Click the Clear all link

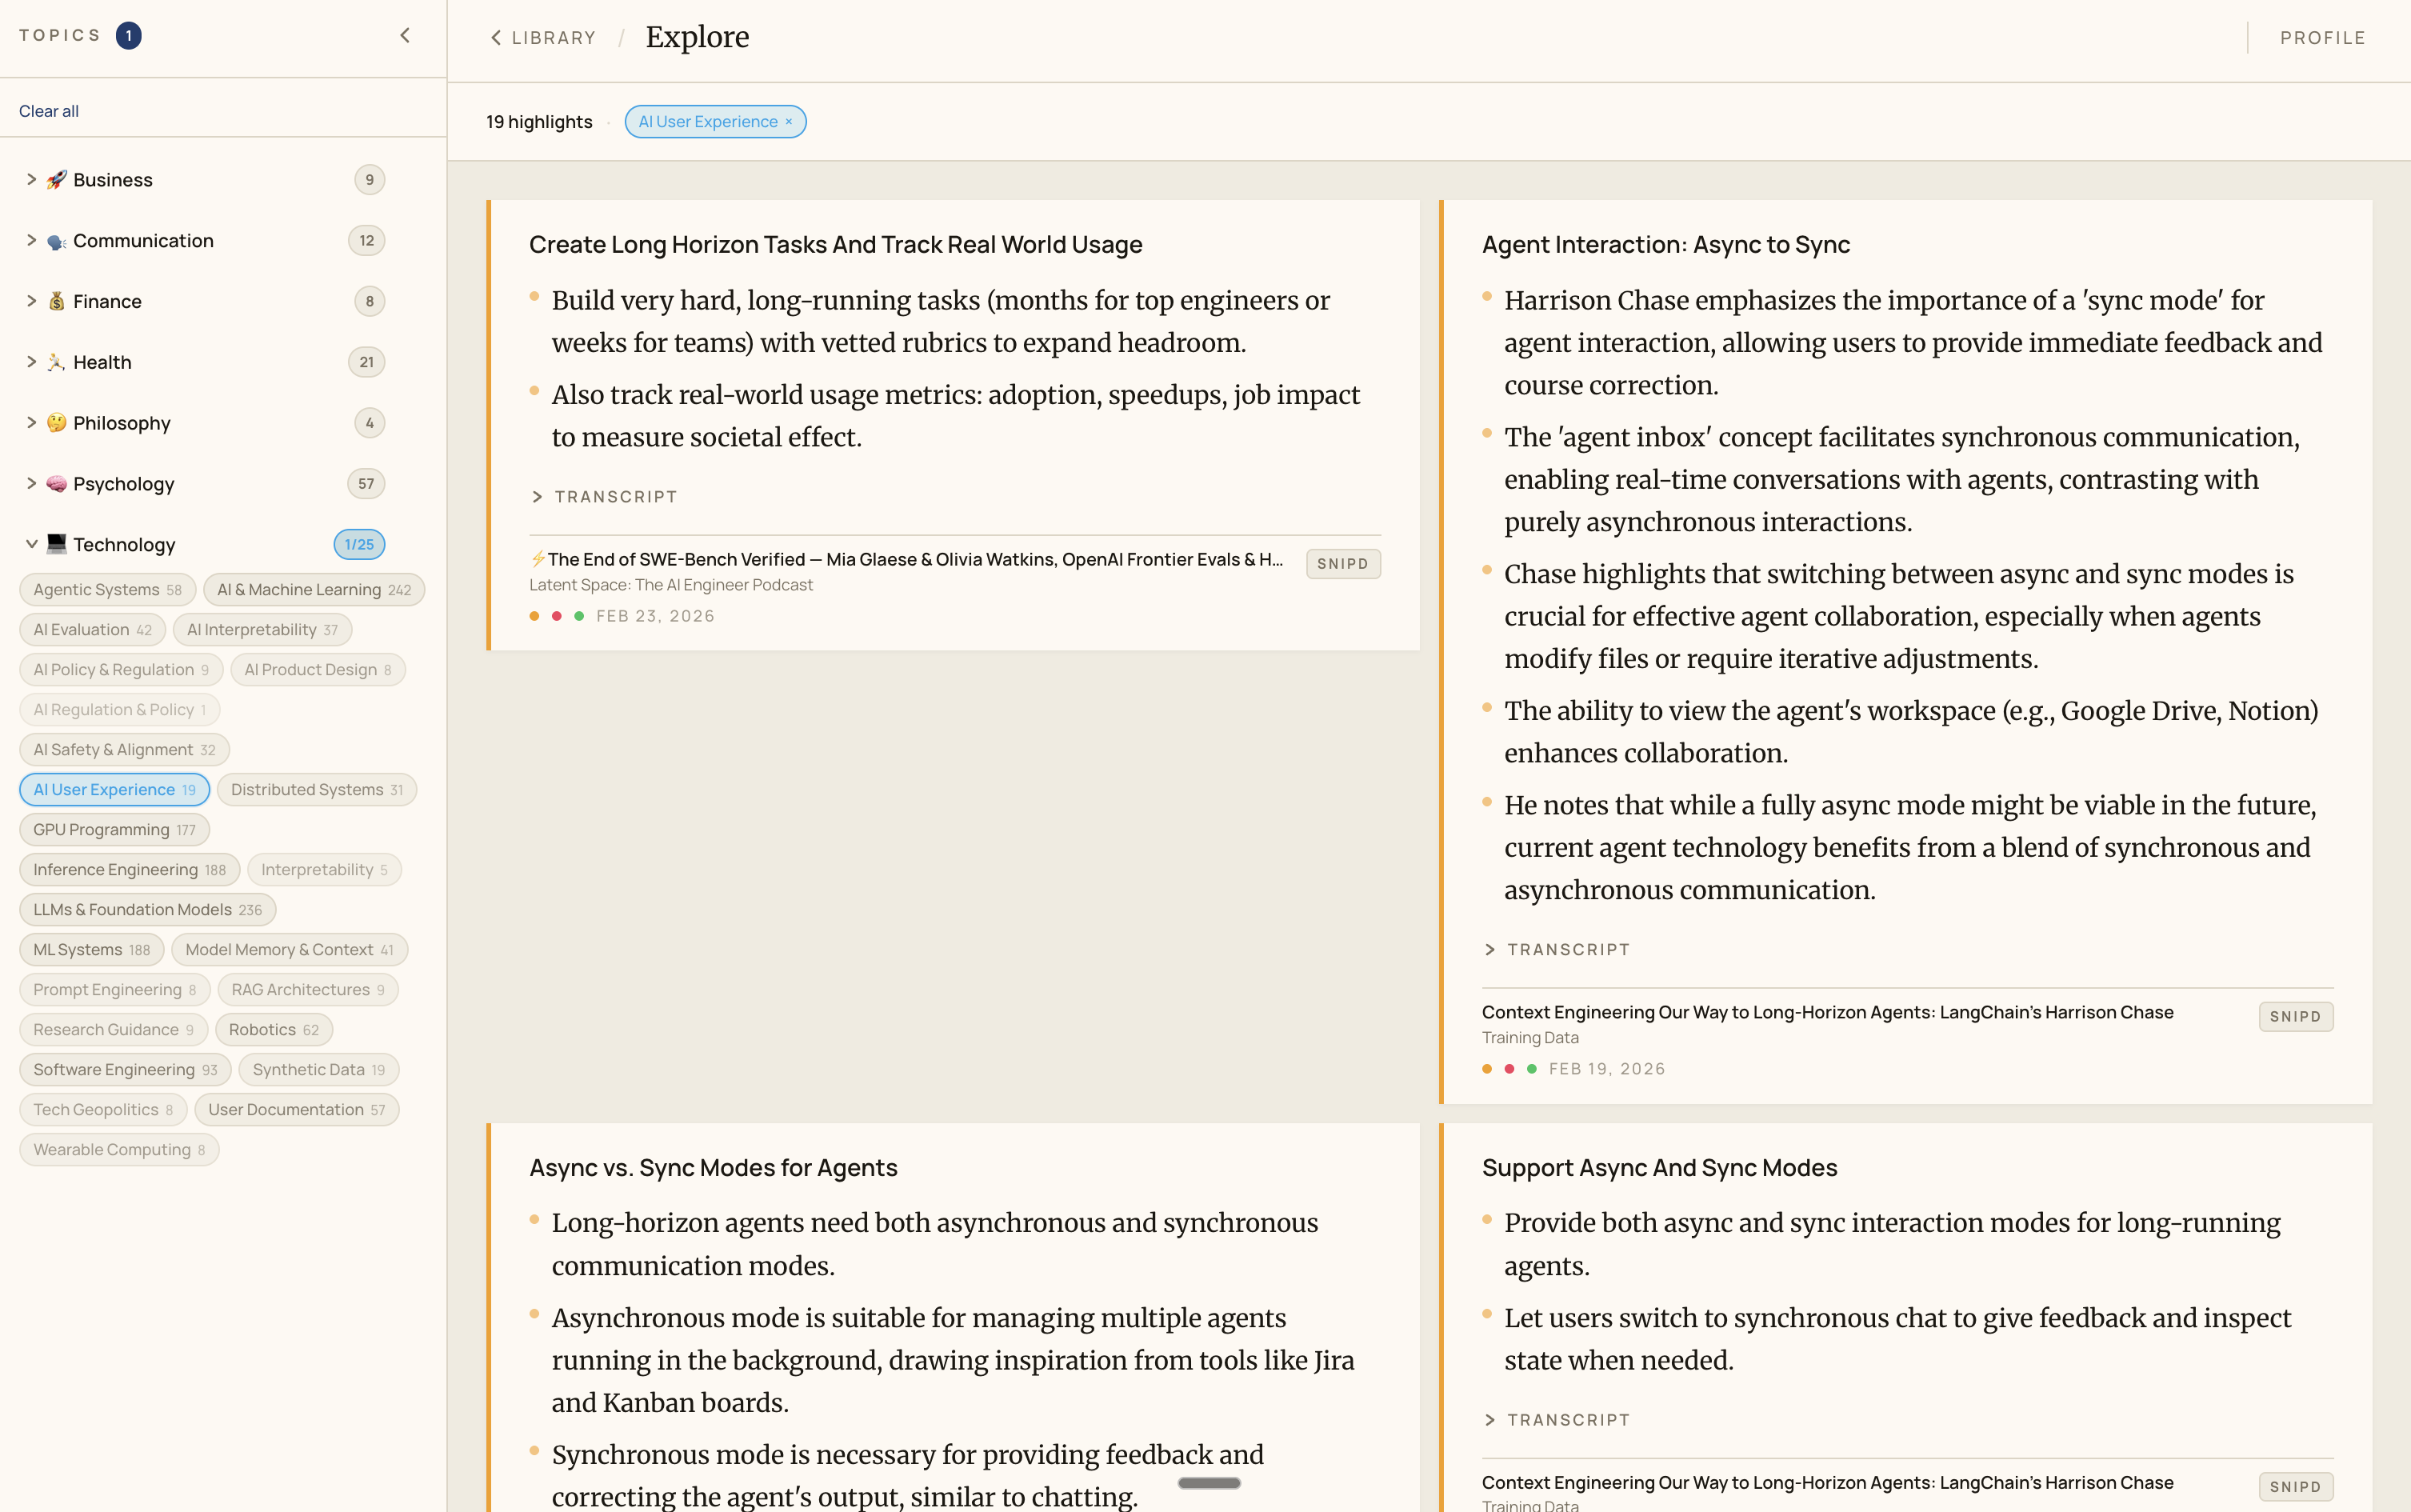[x=48, y=110]
